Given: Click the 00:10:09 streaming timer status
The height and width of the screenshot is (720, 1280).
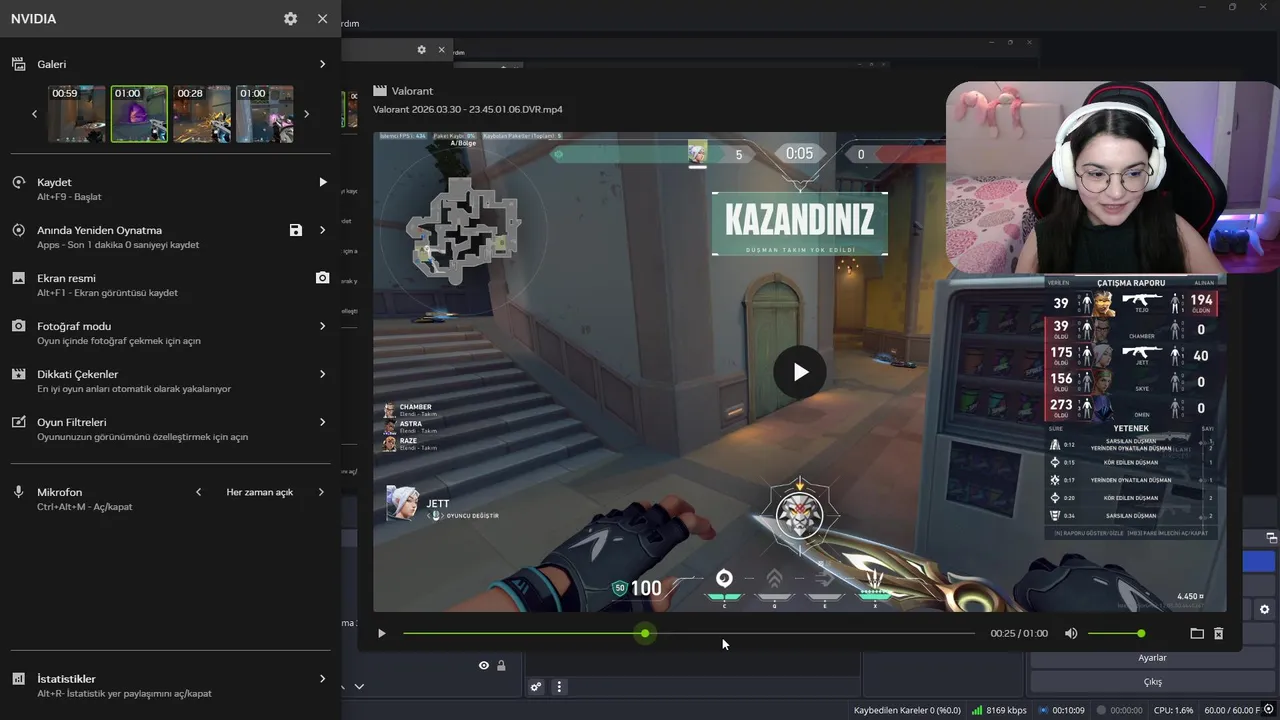Looking at the screenshot, I should coord(1061,710).
